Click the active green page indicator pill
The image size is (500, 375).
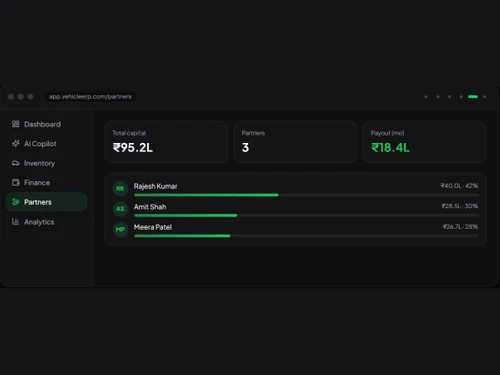tap(473, 97)
